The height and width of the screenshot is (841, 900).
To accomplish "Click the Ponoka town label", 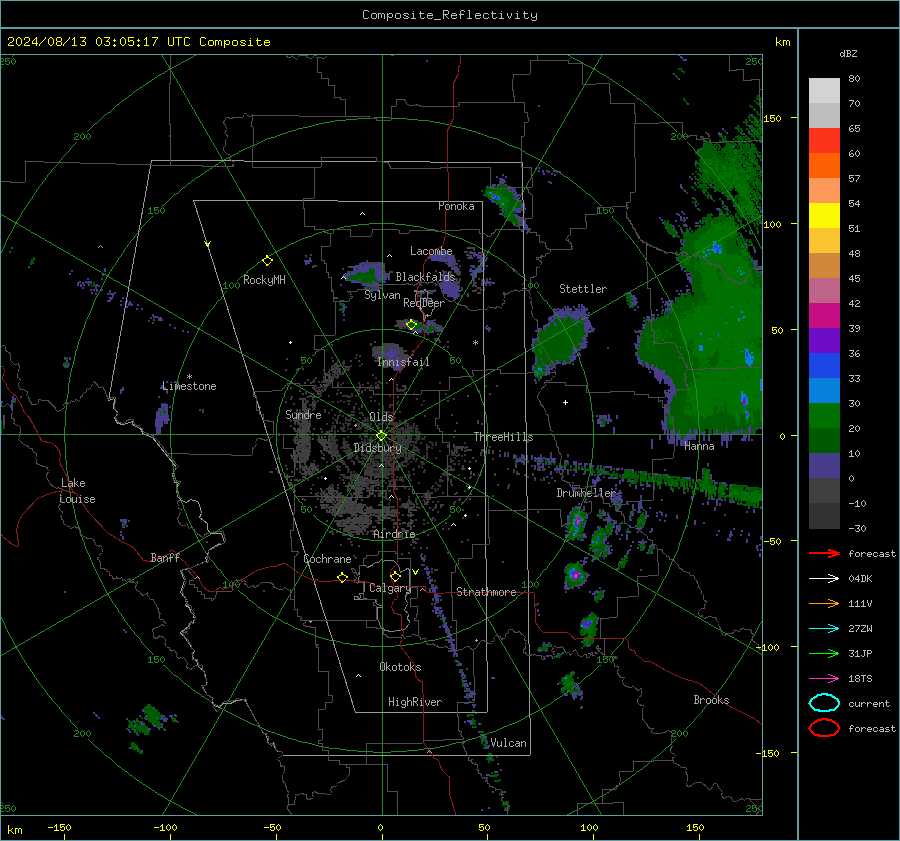I will coord(456,206).
